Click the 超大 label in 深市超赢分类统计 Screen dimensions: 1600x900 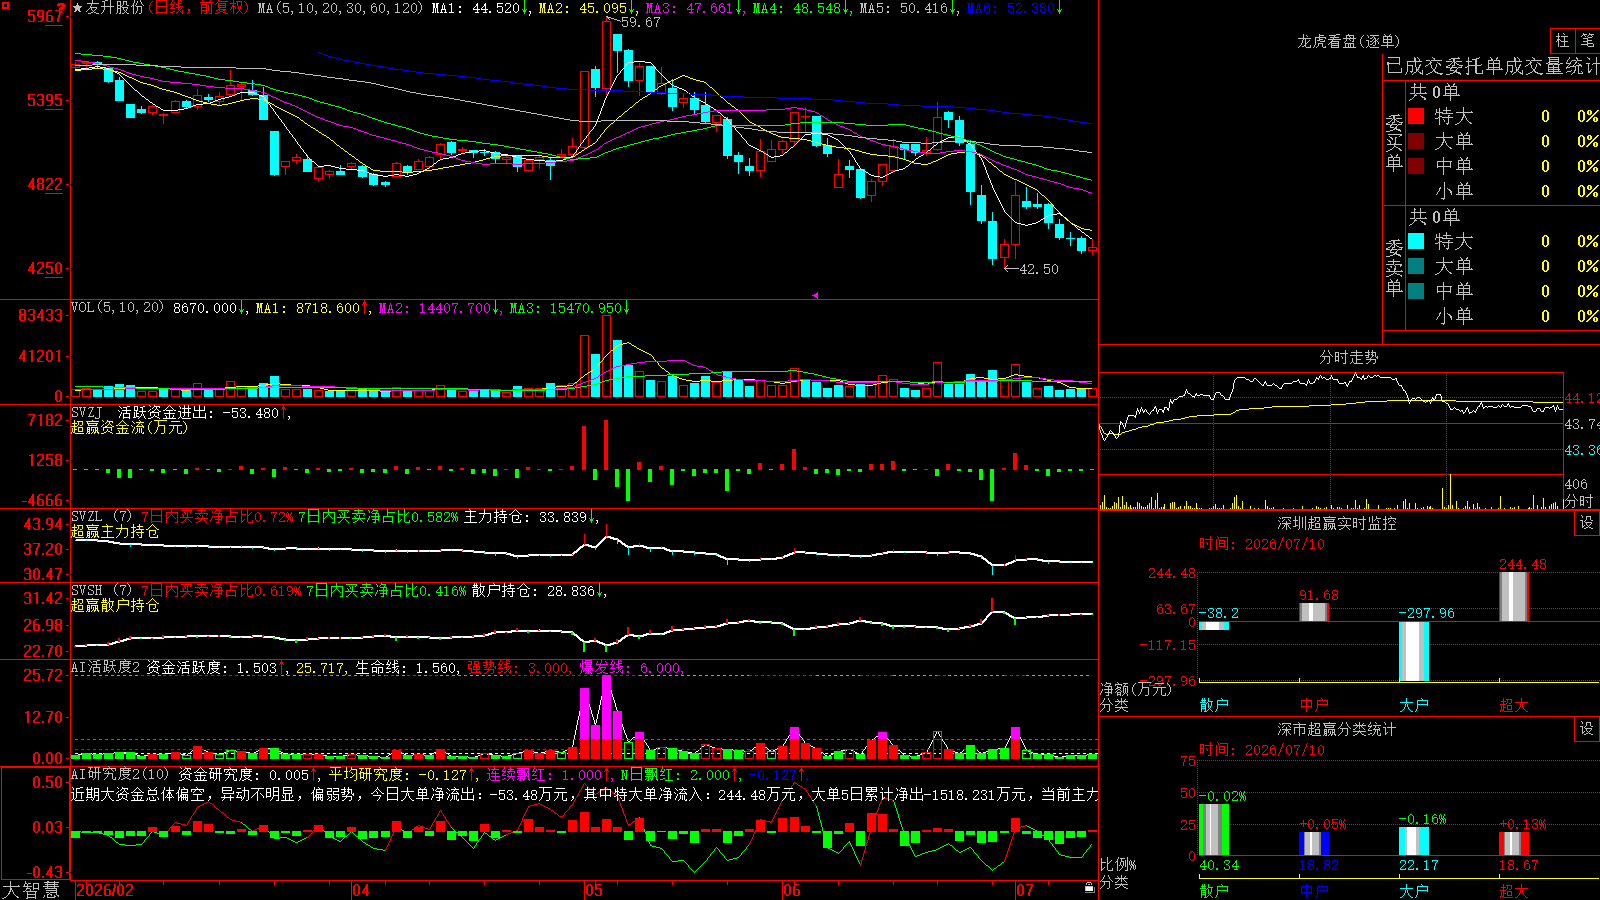pyautogui.click(x=1514, y=890)
